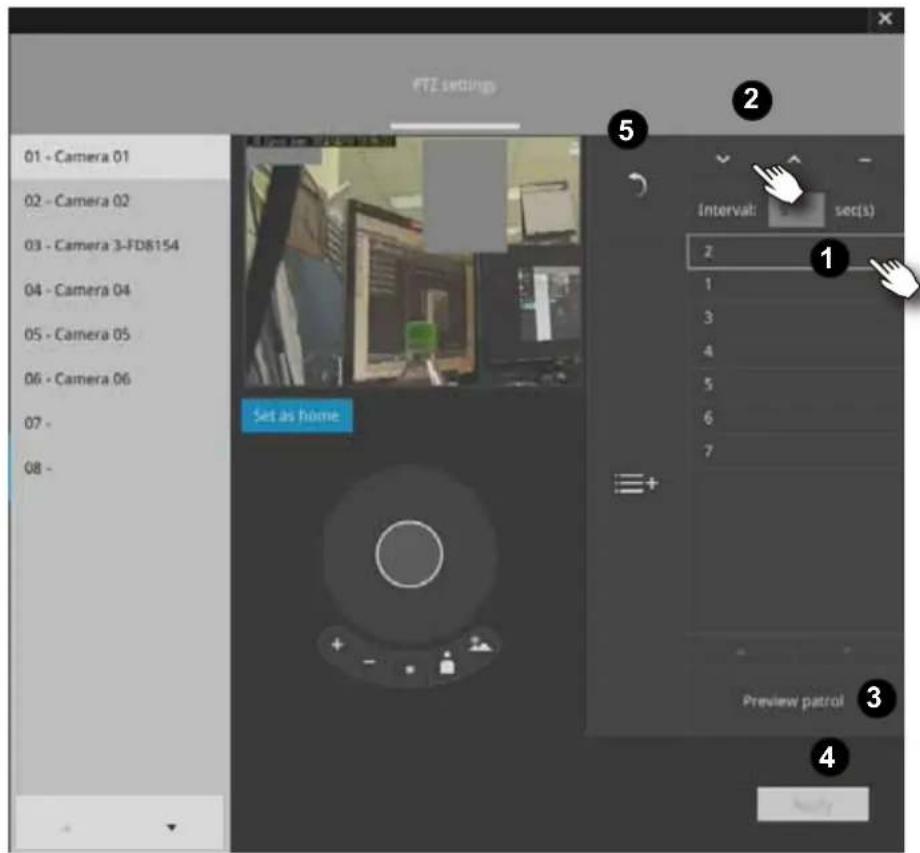This screenshot has height=853, width=920.
Task: Zoom out with minus icon below joystick
Action: coord(369,662)
